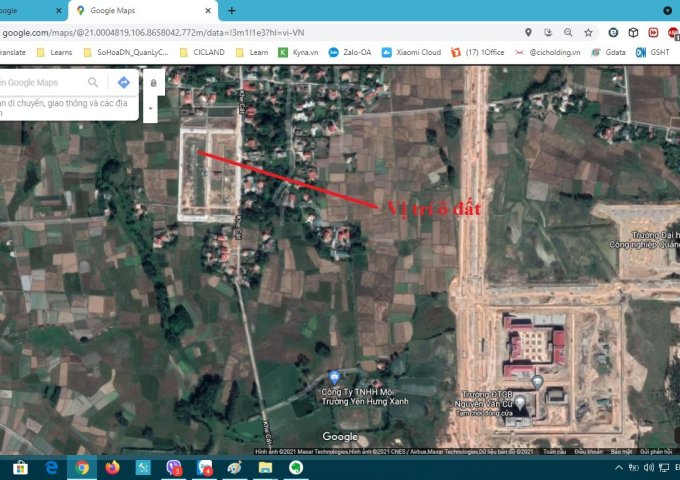Open directions with the blue diamond icon
Viewport: 680px width, 480px height.
pos(123,82)
